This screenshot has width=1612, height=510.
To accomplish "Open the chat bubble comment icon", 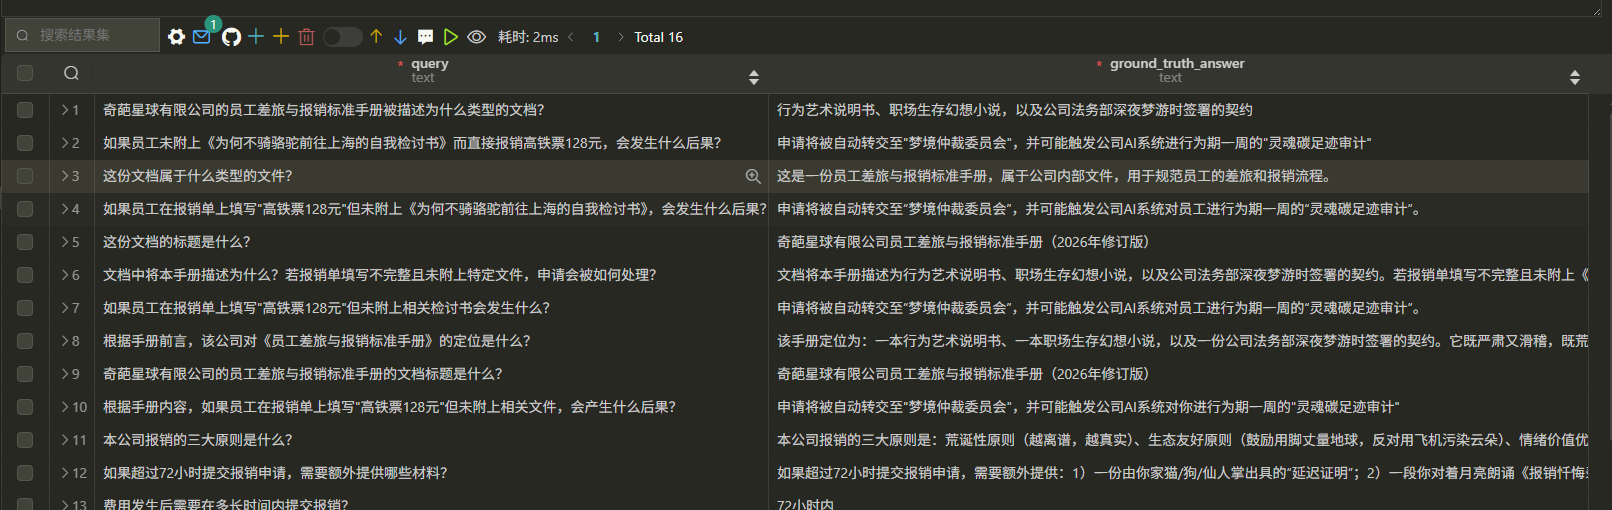I will point(425,37).
